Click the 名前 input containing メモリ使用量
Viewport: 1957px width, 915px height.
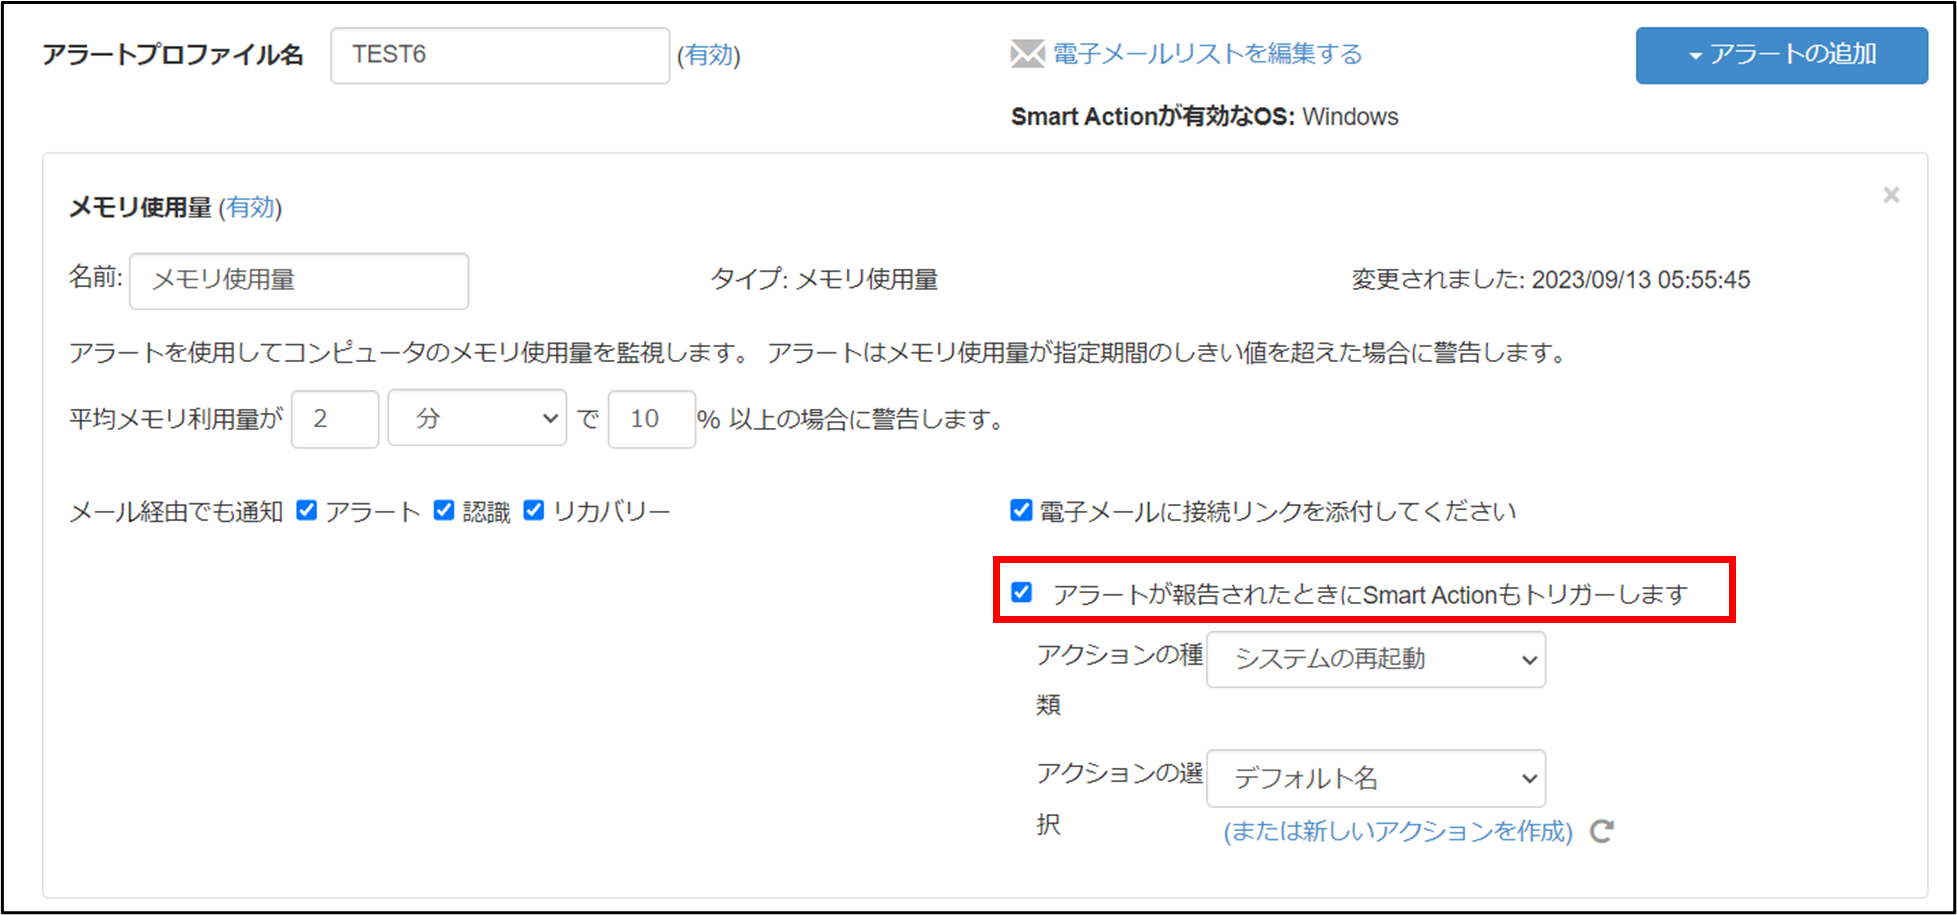[x=299, y=280]
